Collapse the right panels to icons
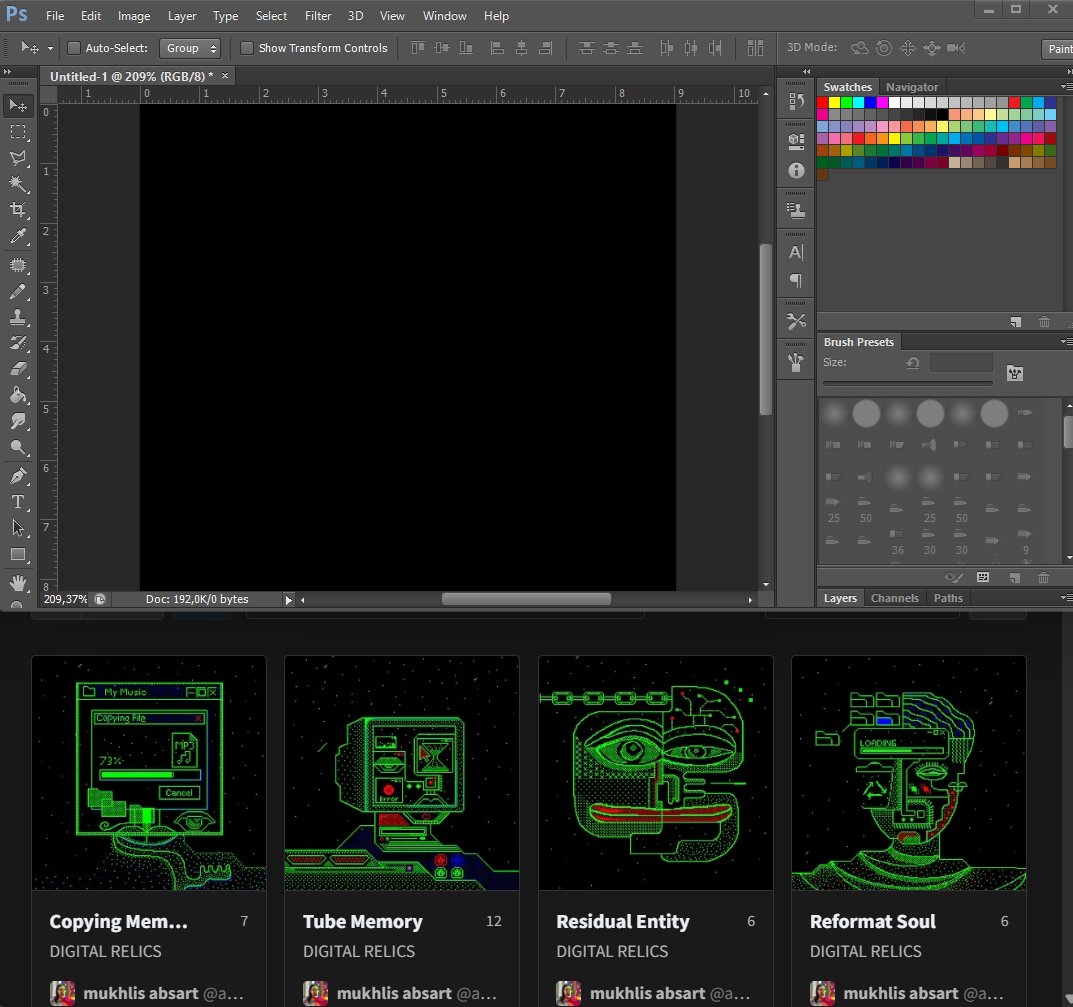The image size is (1073, 1007). tap(807, 71)
